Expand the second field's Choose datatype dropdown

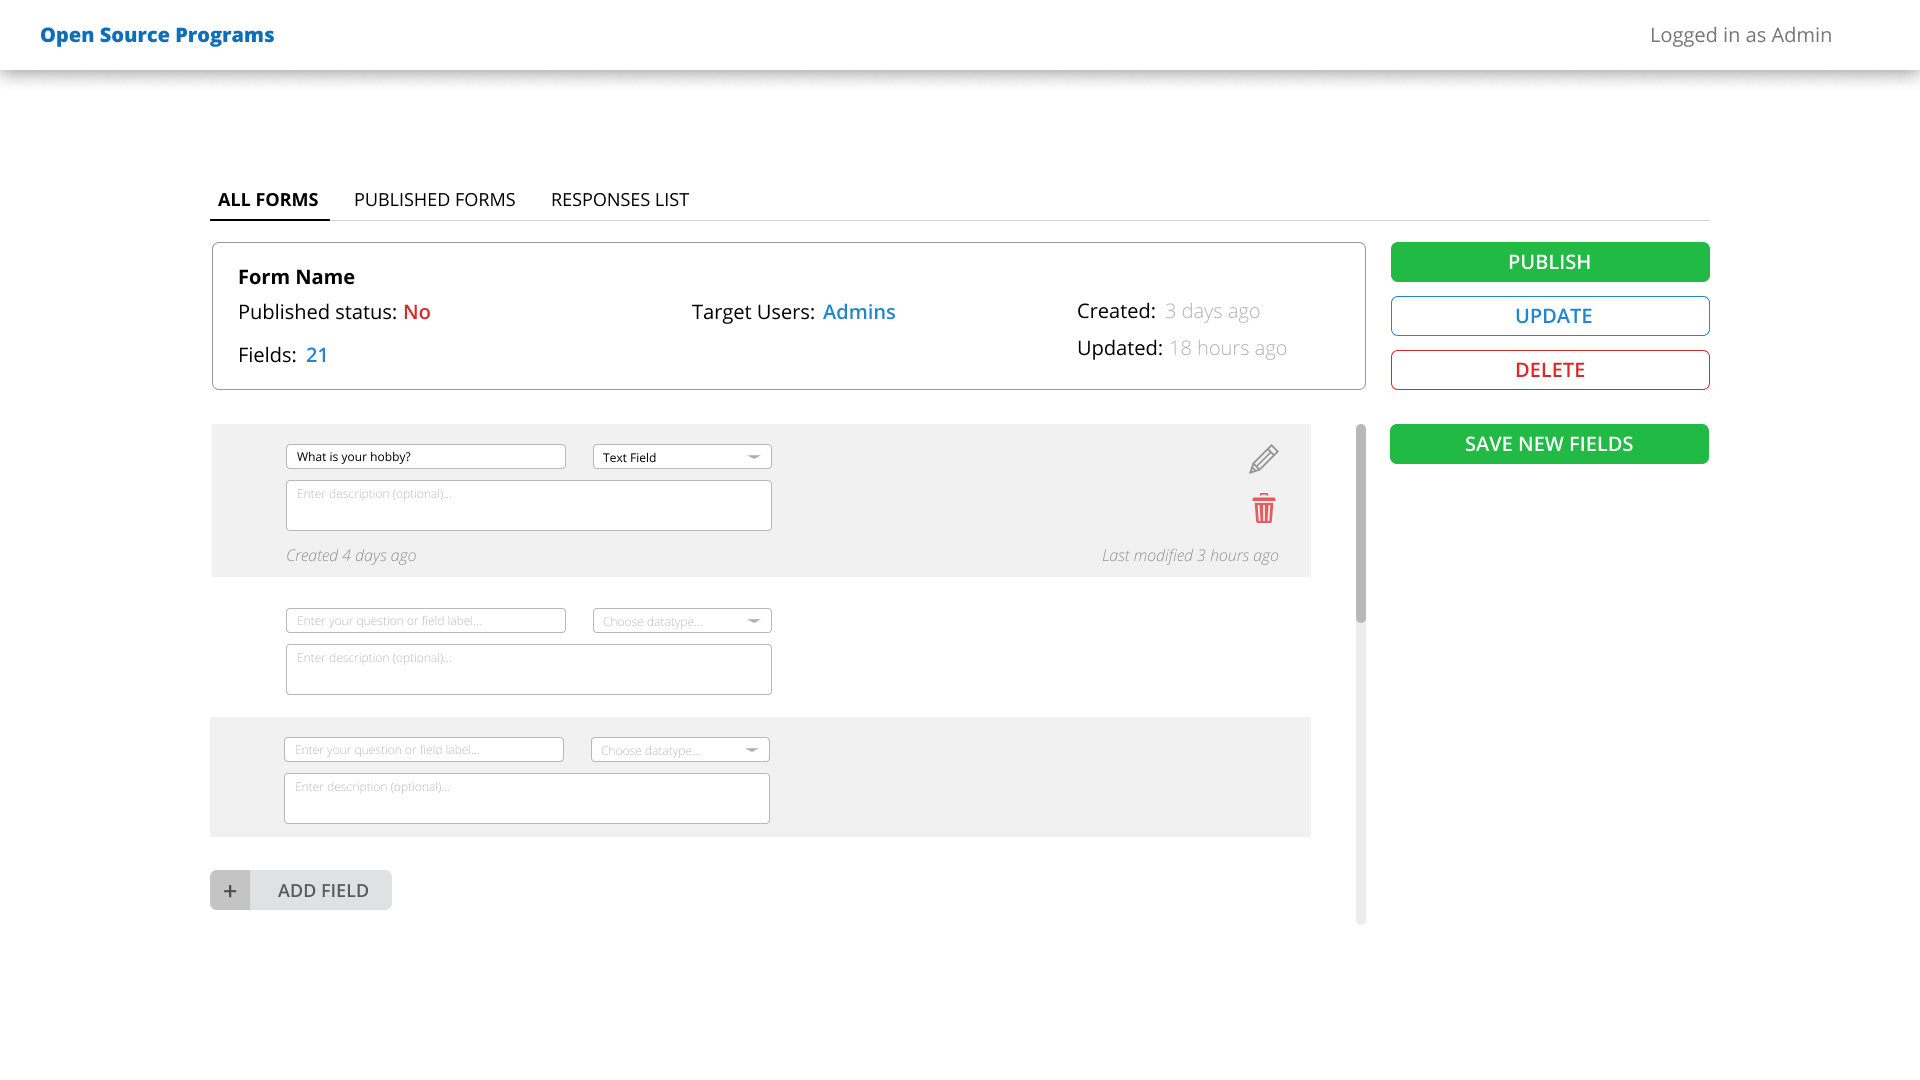pyautogui.click(x=682, y=621)
